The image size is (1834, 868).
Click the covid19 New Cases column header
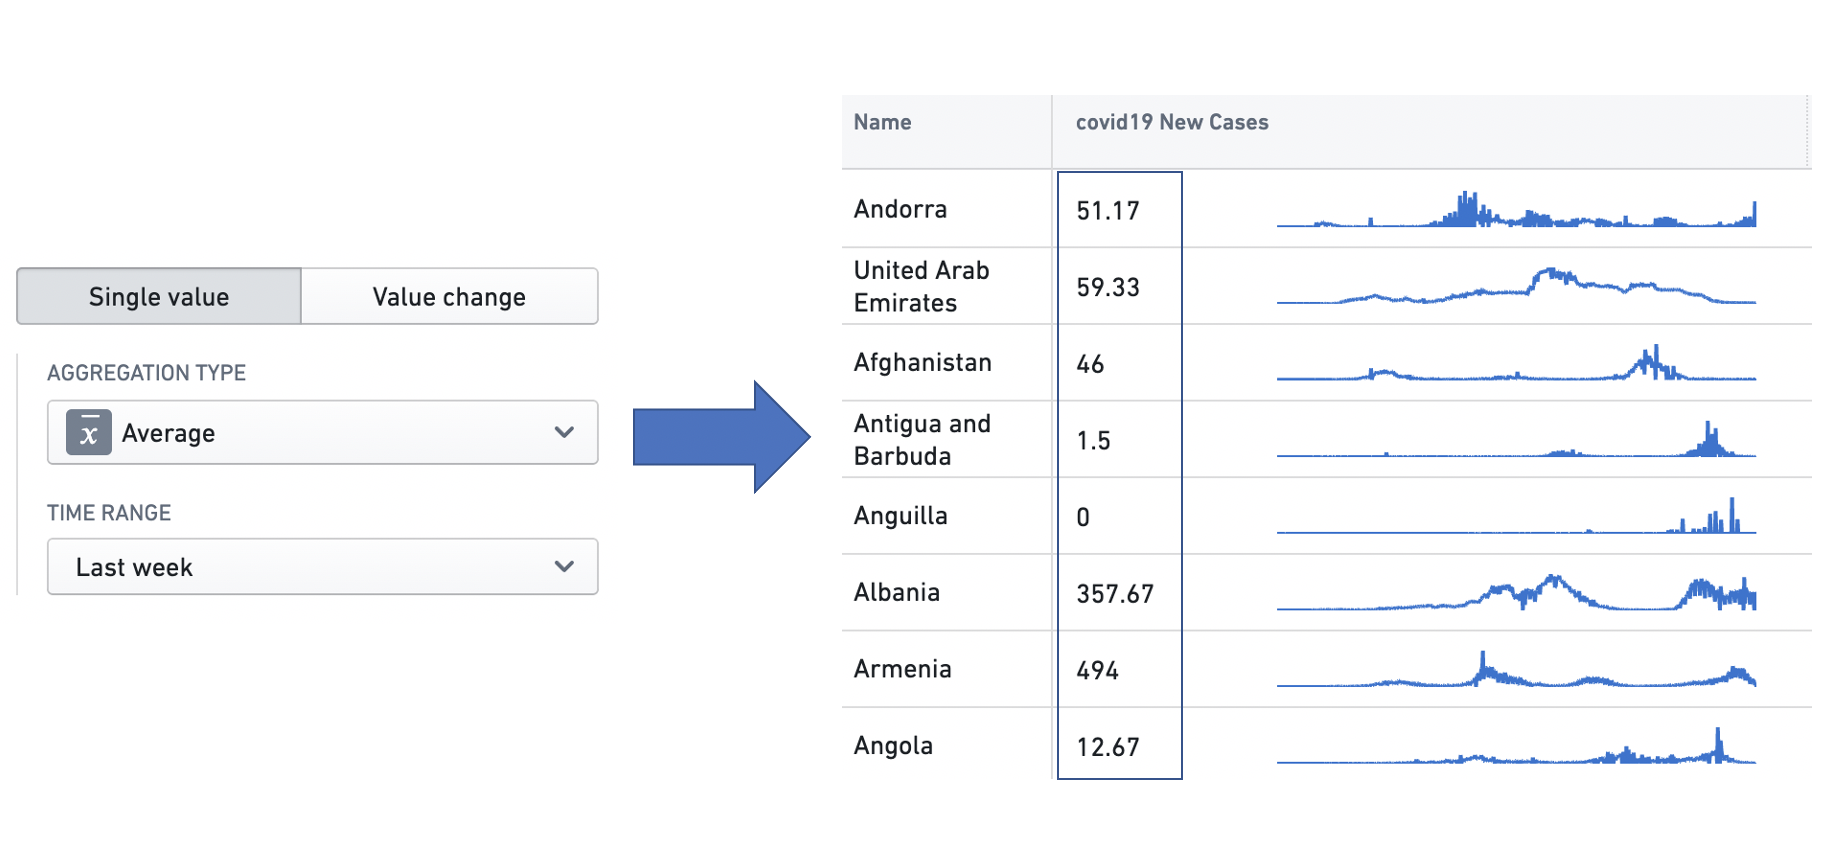click(1172, 122)
